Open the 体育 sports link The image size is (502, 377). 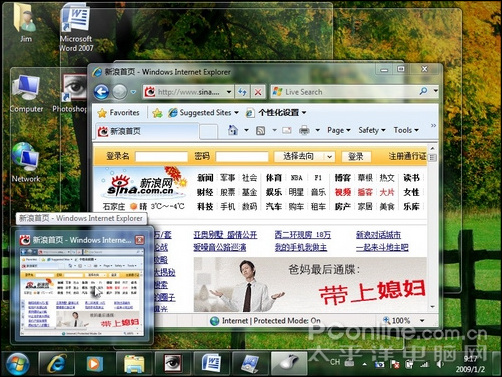(x=274, y=178)
